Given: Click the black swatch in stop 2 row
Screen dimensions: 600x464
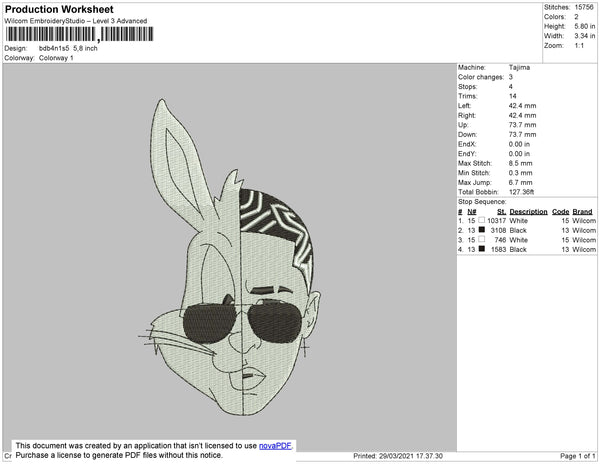Looking at the screenshot, I should [482, 230].
